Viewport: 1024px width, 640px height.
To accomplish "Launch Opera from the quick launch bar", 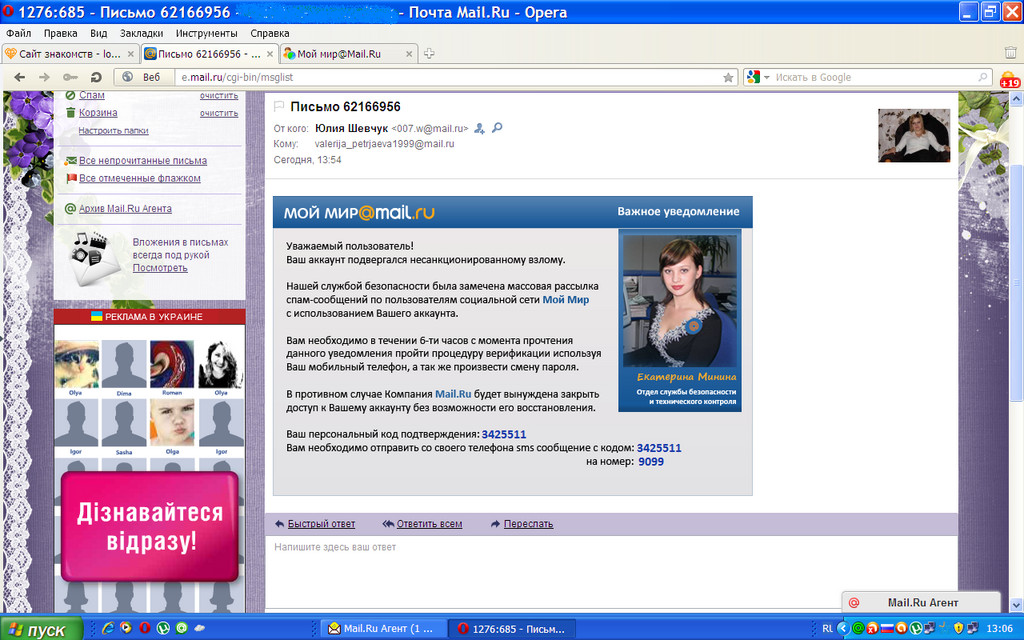I will coord(144,628).
